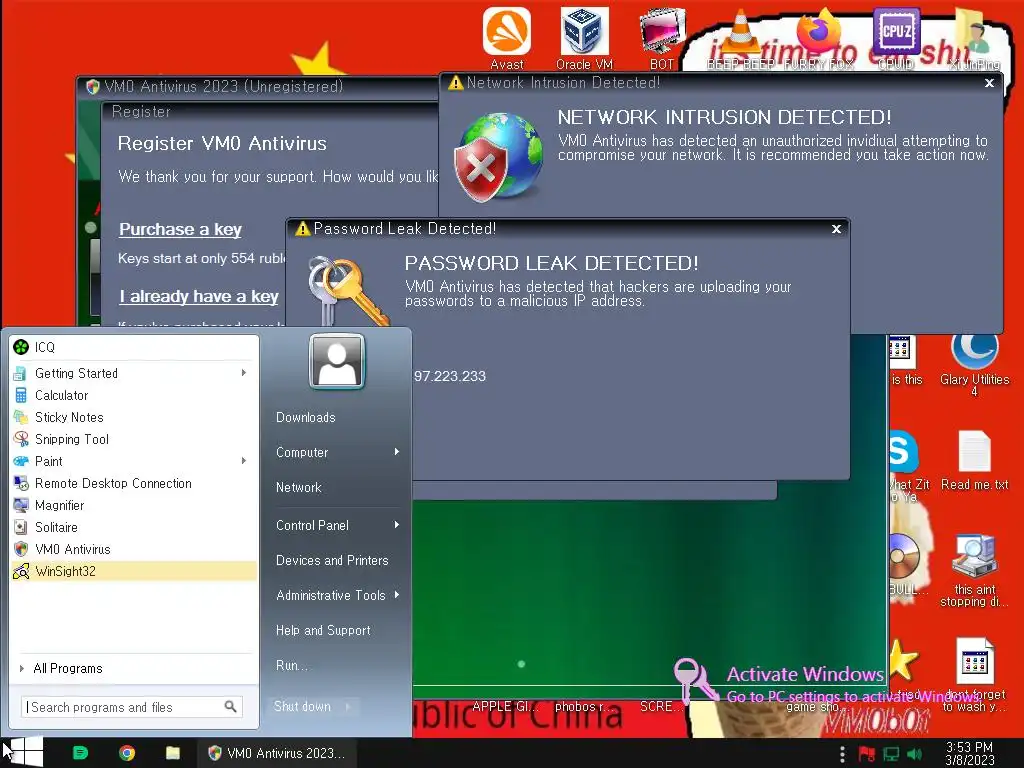Open Downloads from Start menu
The width and height of the screenshot is (1024, 768).
coord(306,417)
